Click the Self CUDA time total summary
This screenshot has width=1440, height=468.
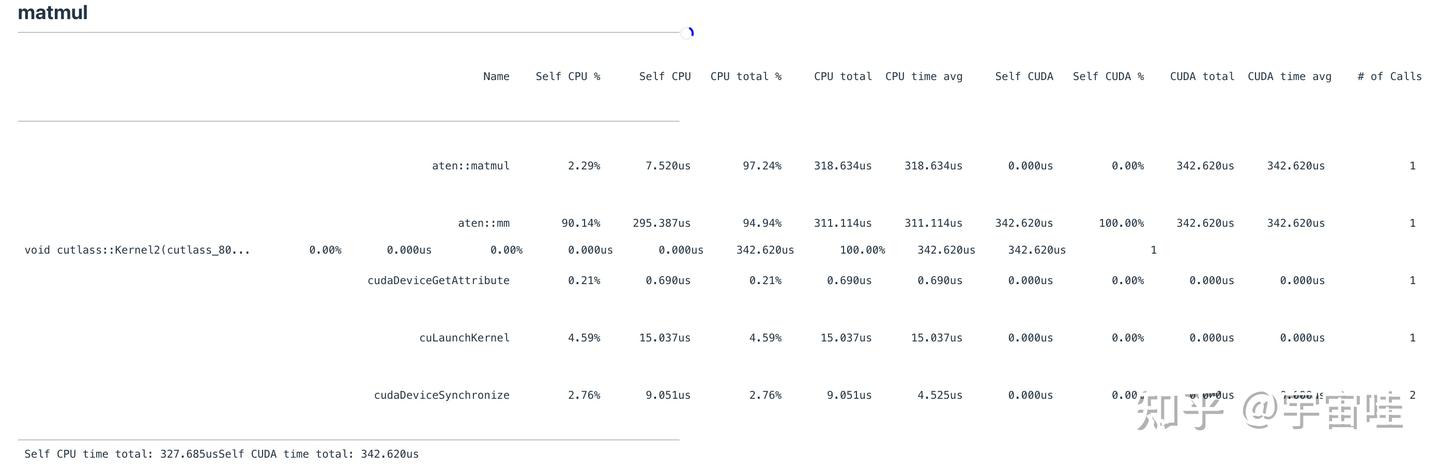pyautogui.click(x=319, y=454)
